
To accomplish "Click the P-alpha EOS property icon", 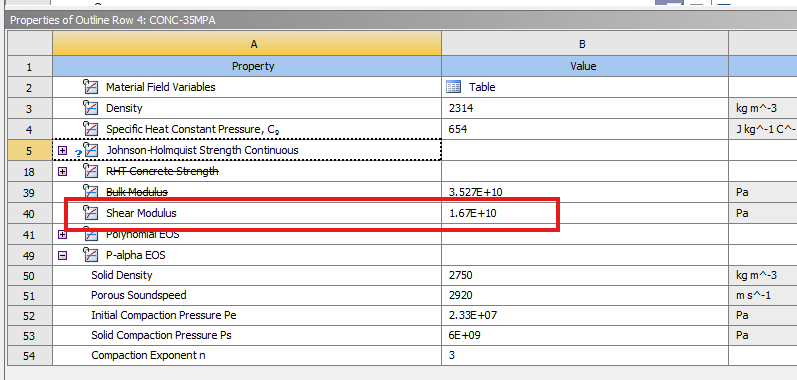I will click(90, 255).
